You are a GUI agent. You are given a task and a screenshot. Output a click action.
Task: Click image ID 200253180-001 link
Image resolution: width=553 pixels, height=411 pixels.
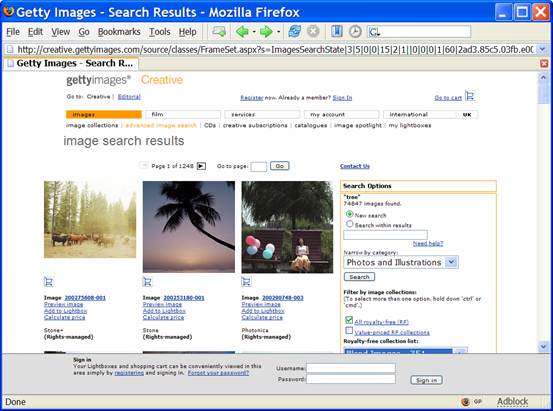pyautogui.click(x=184, y=298)
